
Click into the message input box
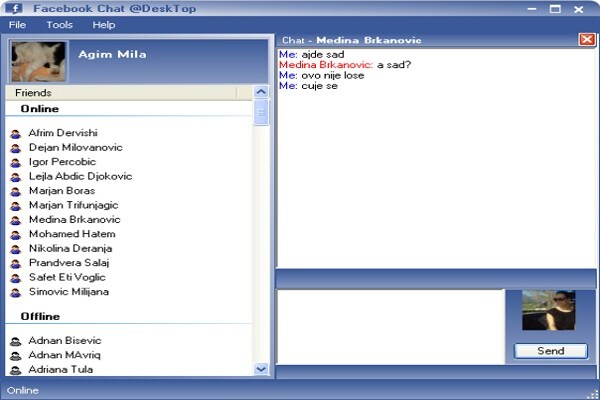390,327
